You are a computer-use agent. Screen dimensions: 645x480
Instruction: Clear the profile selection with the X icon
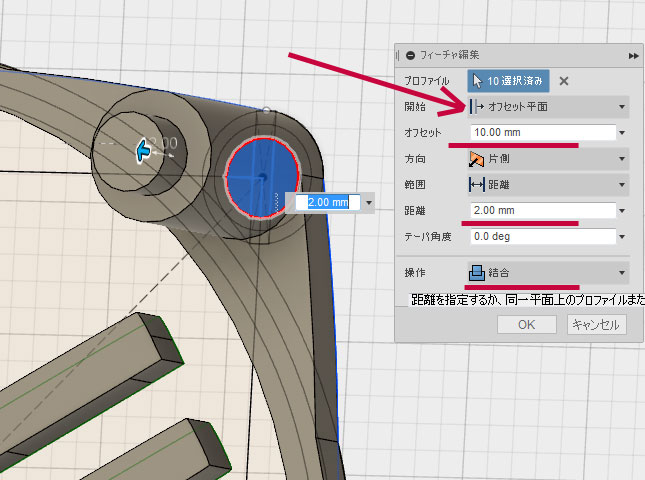click(x=564, y=81)
